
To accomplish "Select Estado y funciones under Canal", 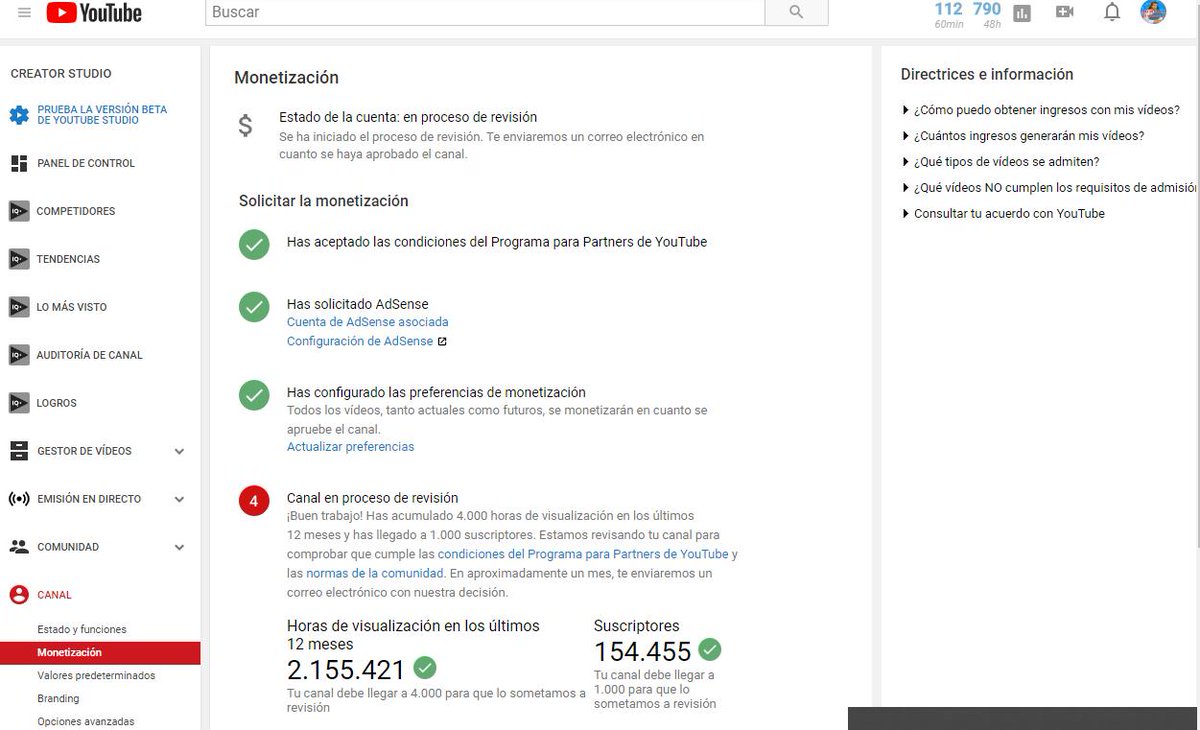I will 82,630.
